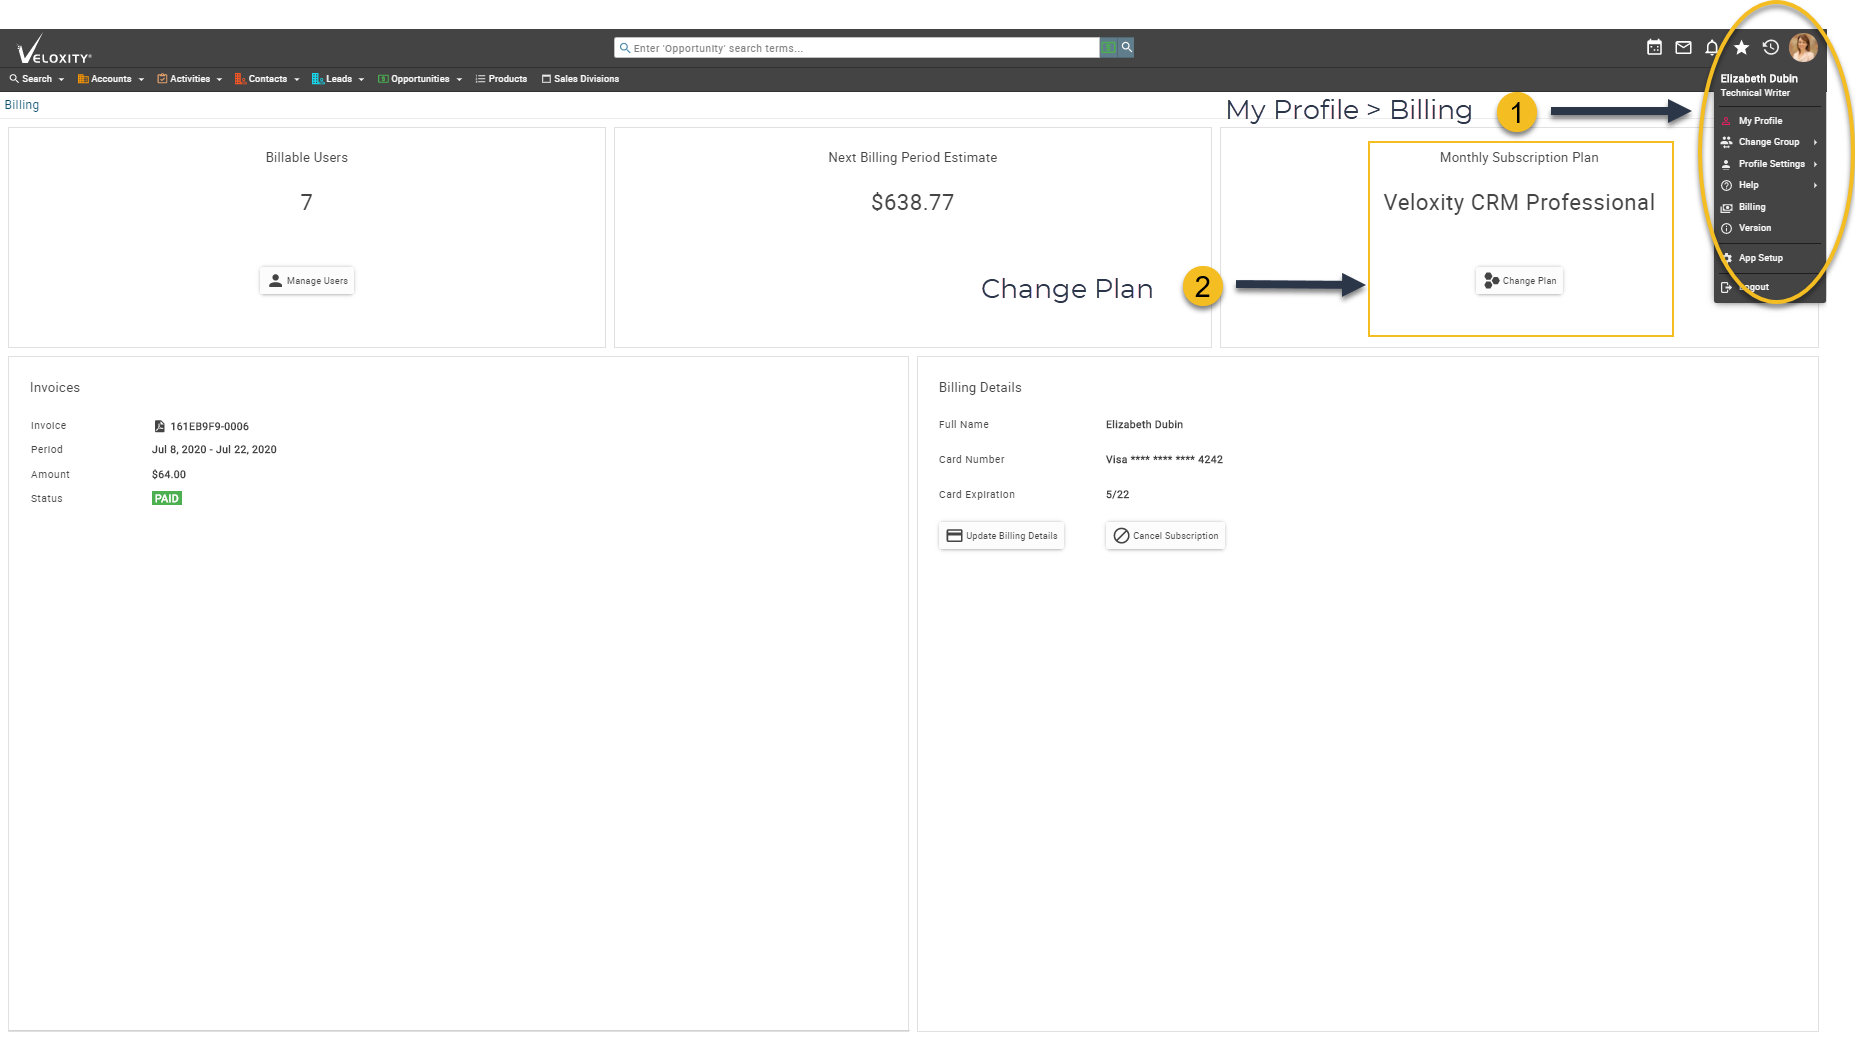Click the Opportunities money icon in the navbar
Viewport: 1855px width, 1038px height.
383,79
